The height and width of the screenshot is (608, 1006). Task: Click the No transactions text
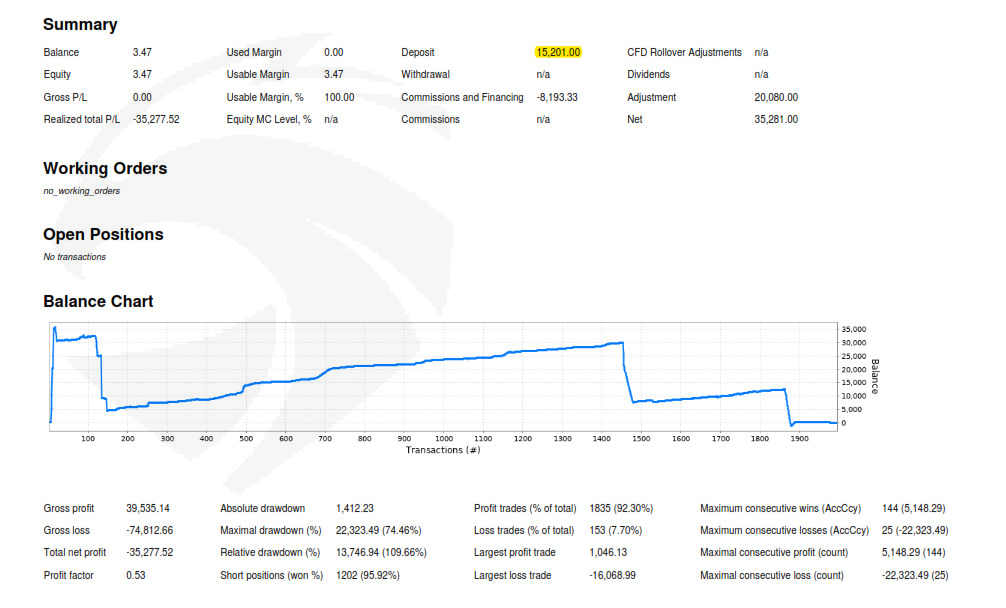click(x=74, y=257)
